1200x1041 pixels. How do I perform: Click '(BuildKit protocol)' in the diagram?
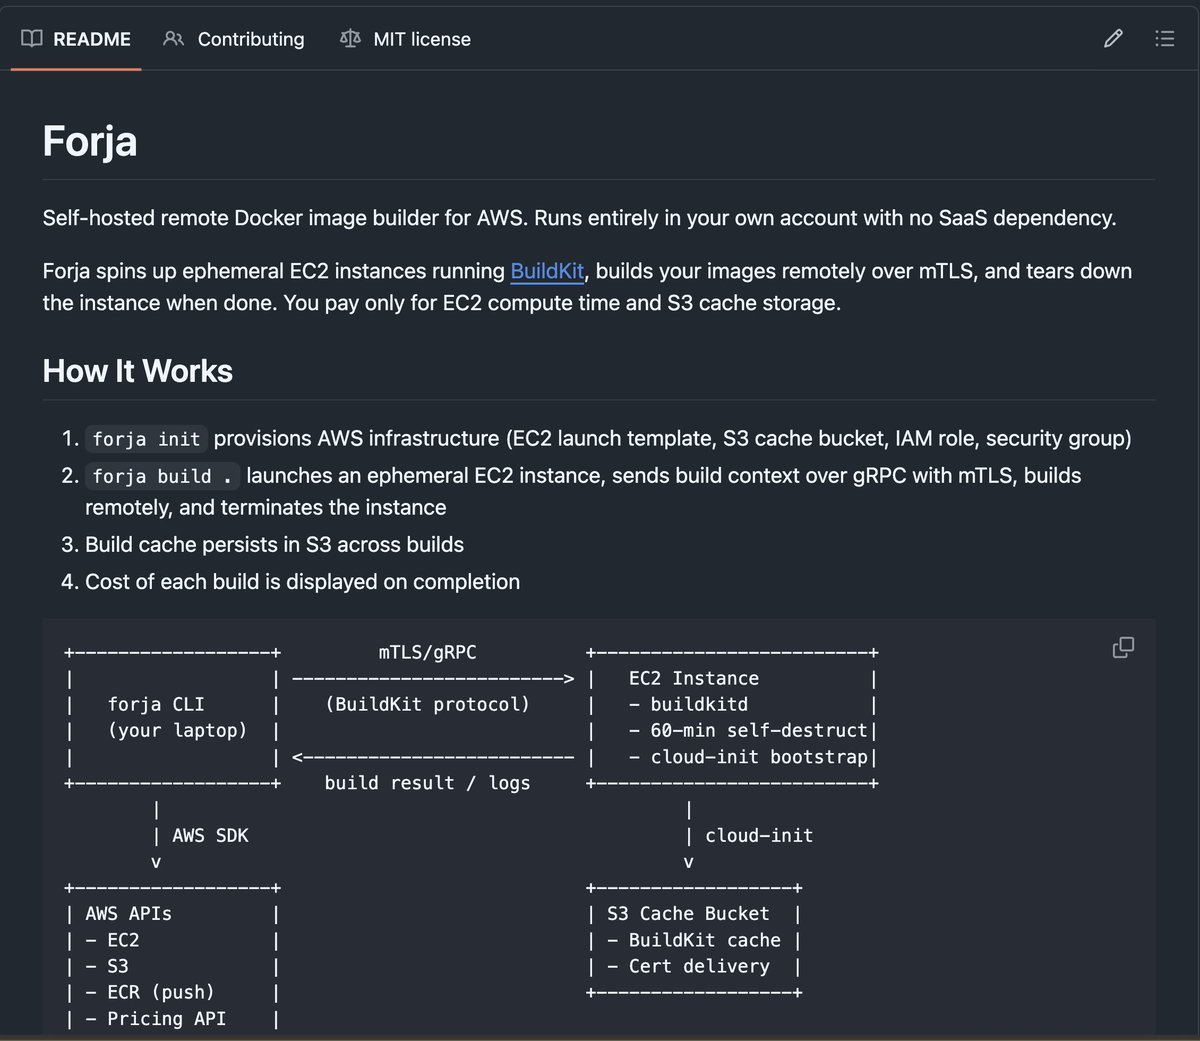point(428,704)
